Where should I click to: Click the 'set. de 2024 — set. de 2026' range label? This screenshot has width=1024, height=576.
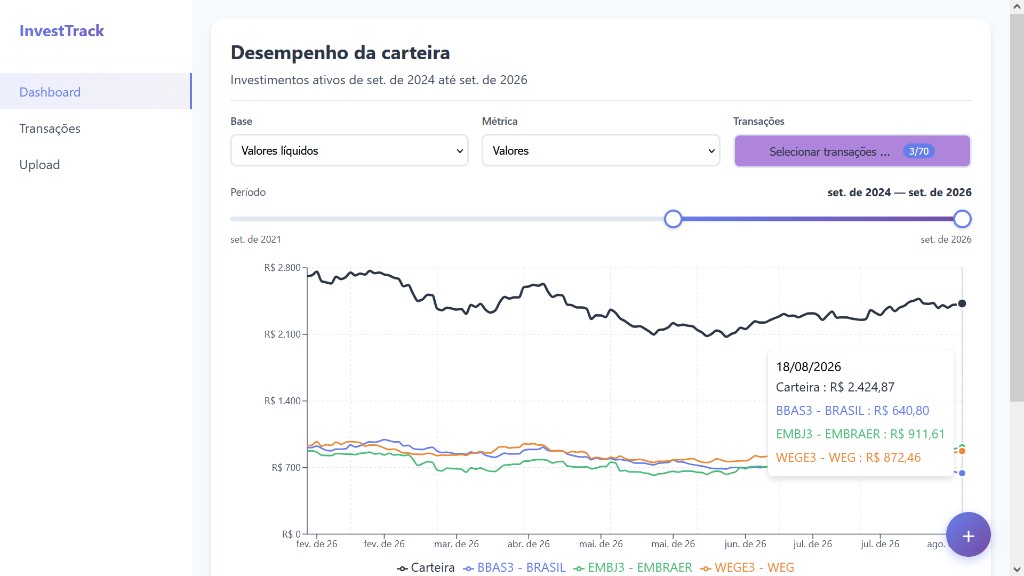(899, 192)
